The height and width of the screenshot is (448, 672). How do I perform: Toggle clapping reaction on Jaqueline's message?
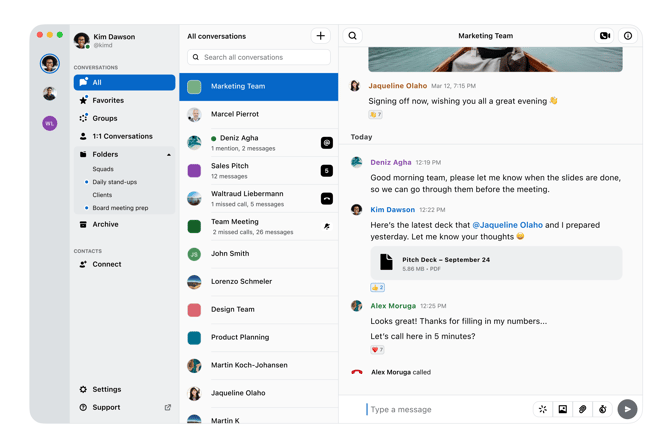375,114
